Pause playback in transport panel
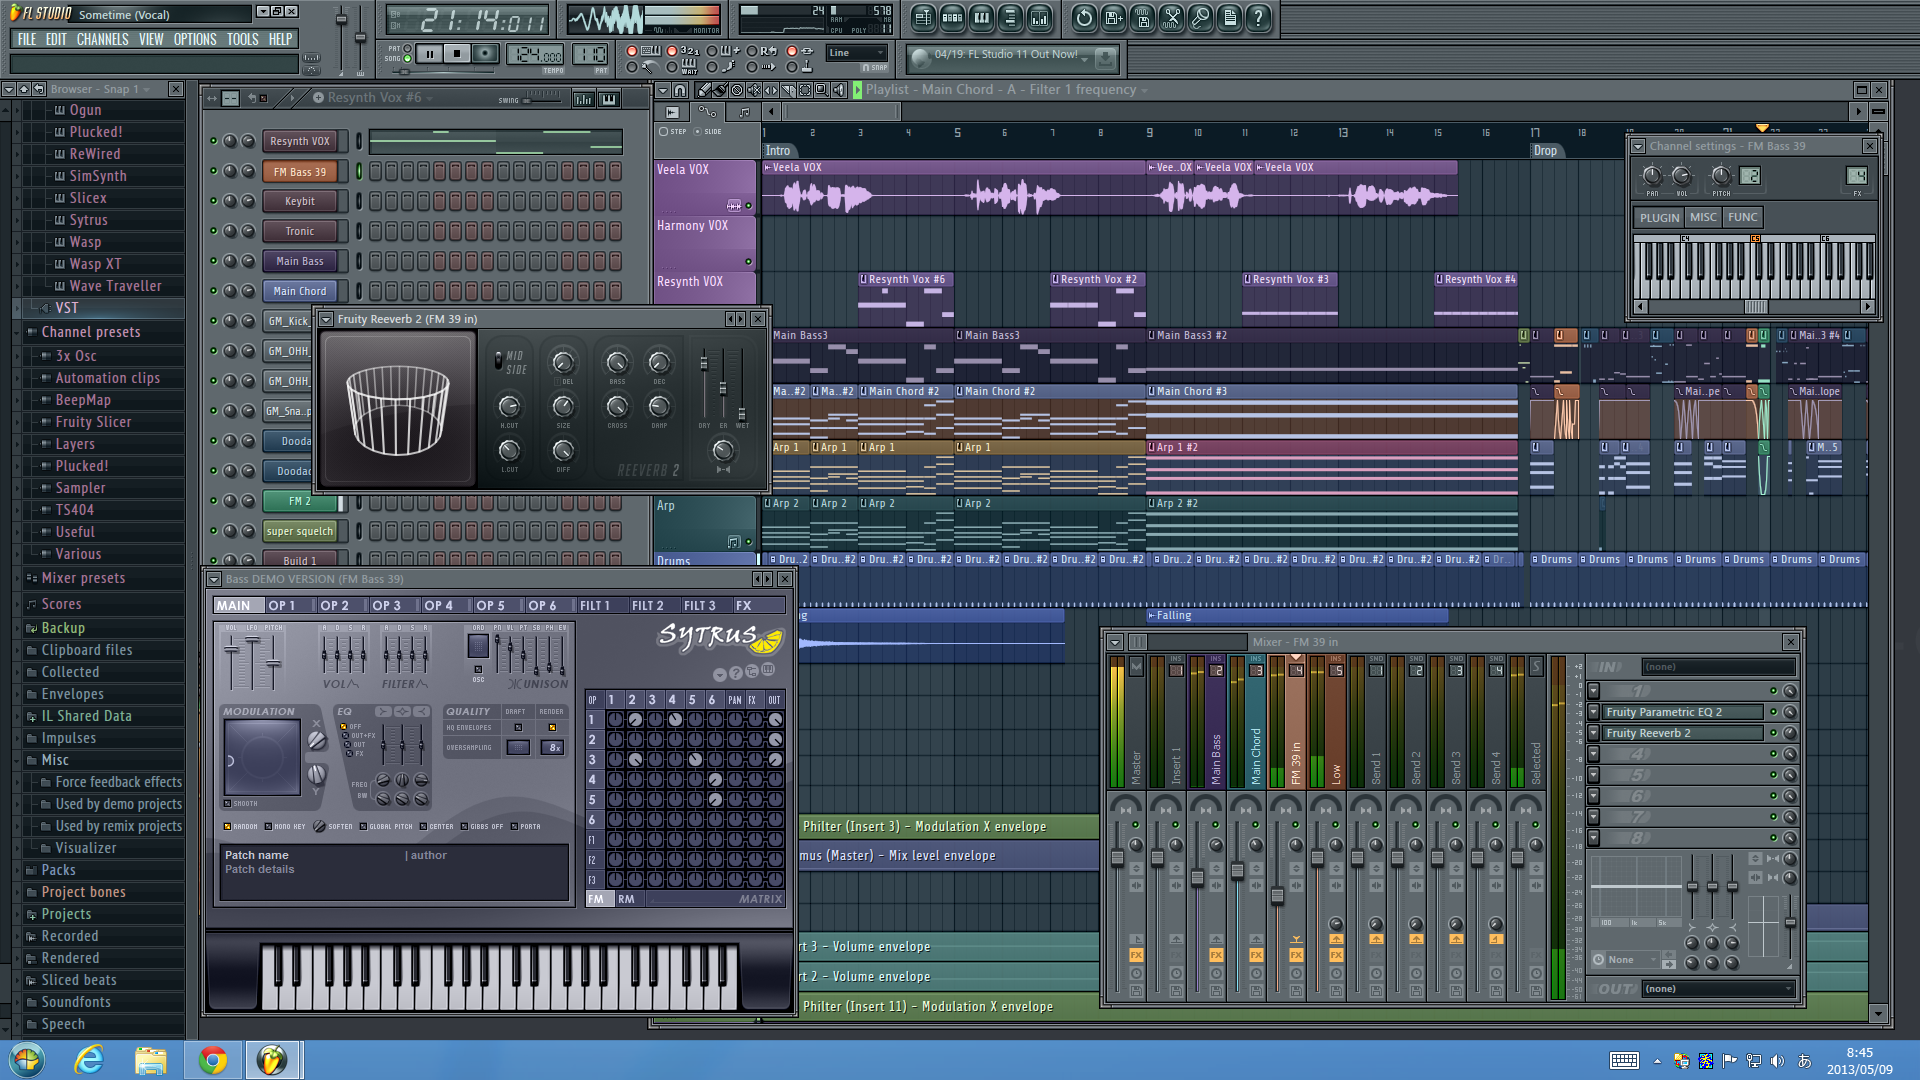The height and width of the screenshot is (1080, 1920). (x=430, y=54)
